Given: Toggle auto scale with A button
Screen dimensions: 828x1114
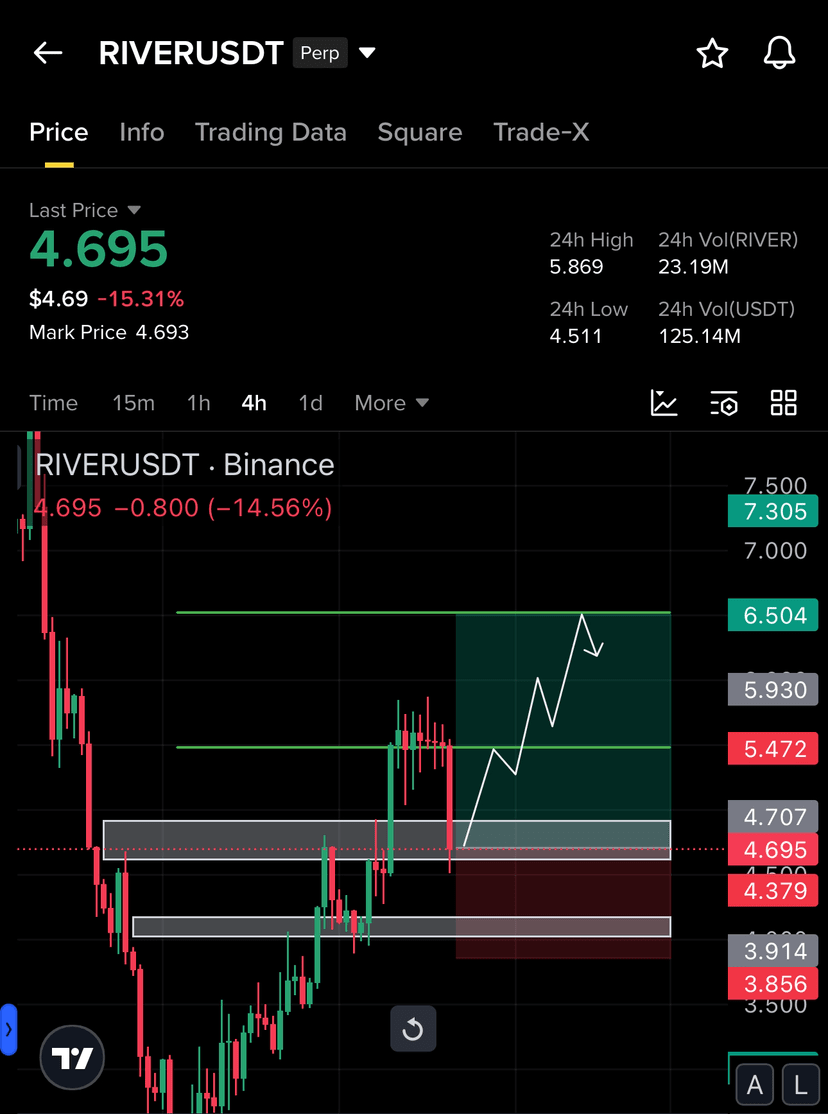Looking at the screenshot, I should pos(754,1085).
